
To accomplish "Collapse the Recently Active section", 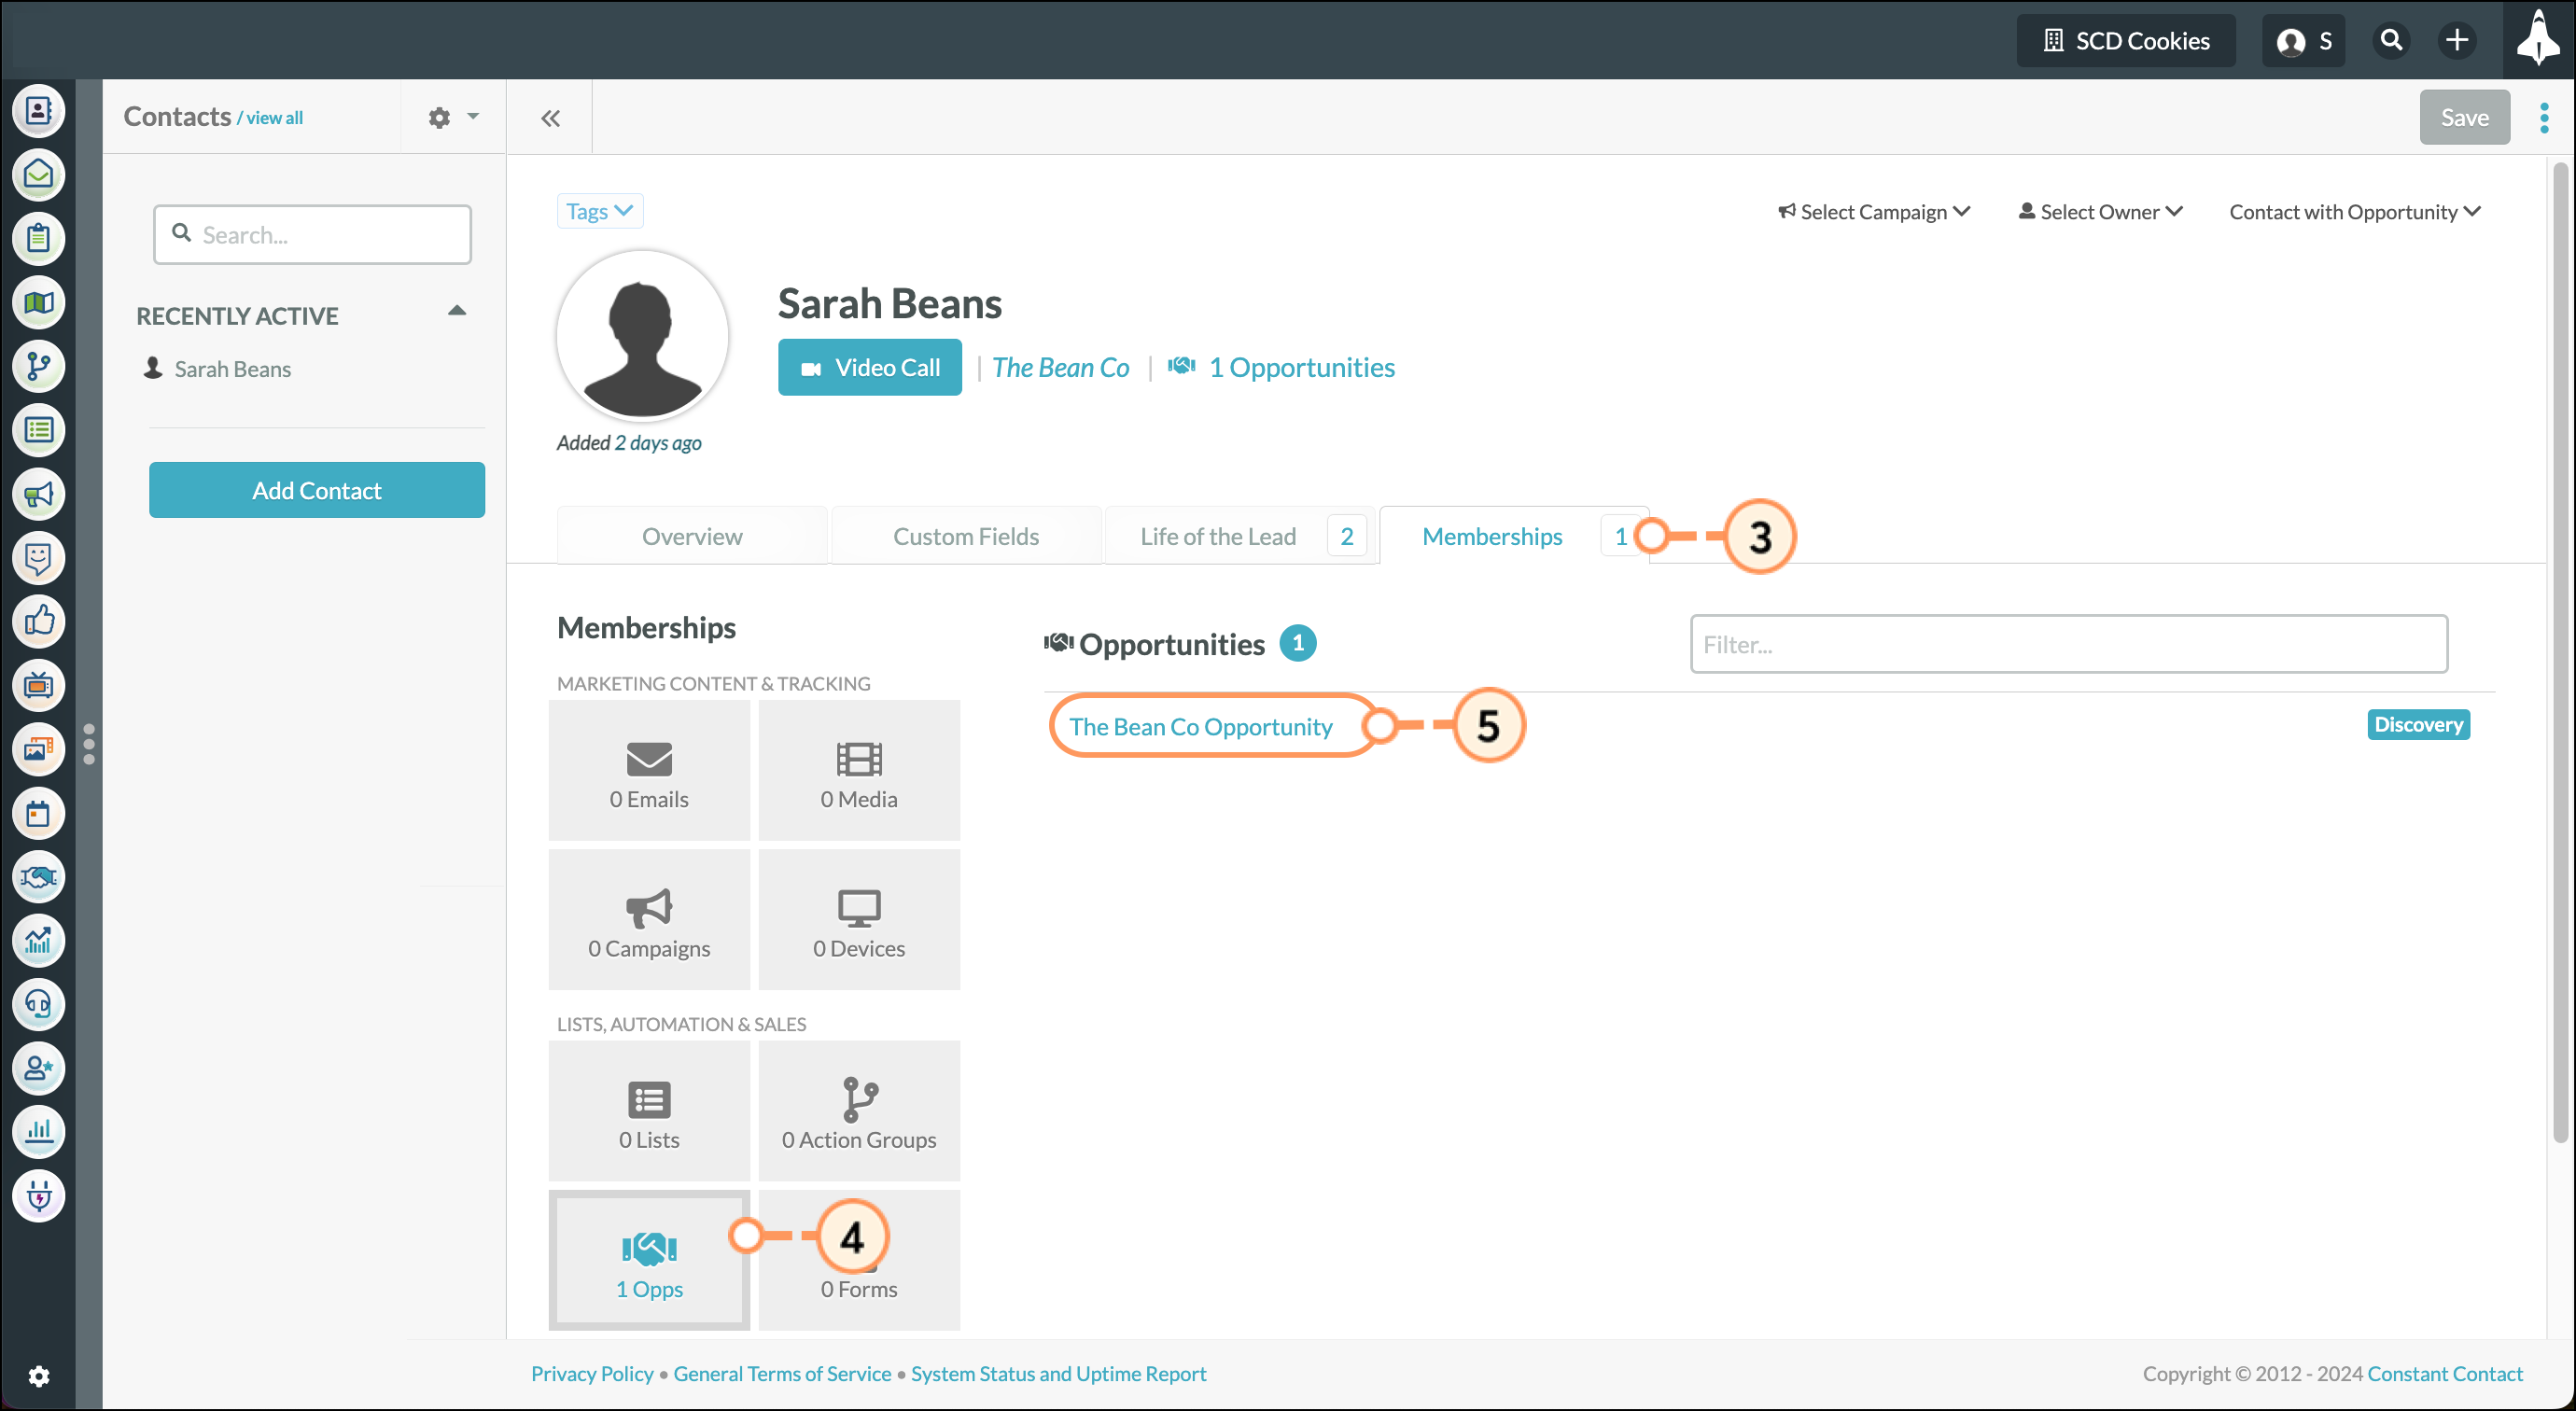I will pos(457,312).
